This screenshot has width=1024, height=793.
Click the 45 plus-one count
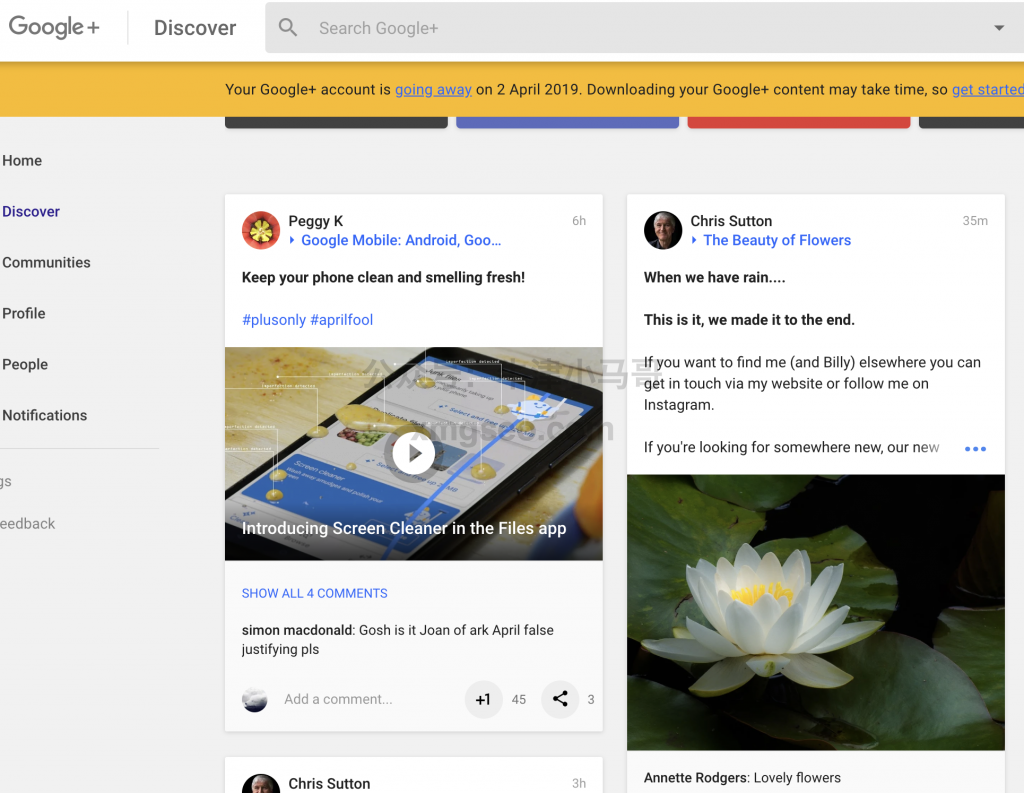[x=519, y=700]
